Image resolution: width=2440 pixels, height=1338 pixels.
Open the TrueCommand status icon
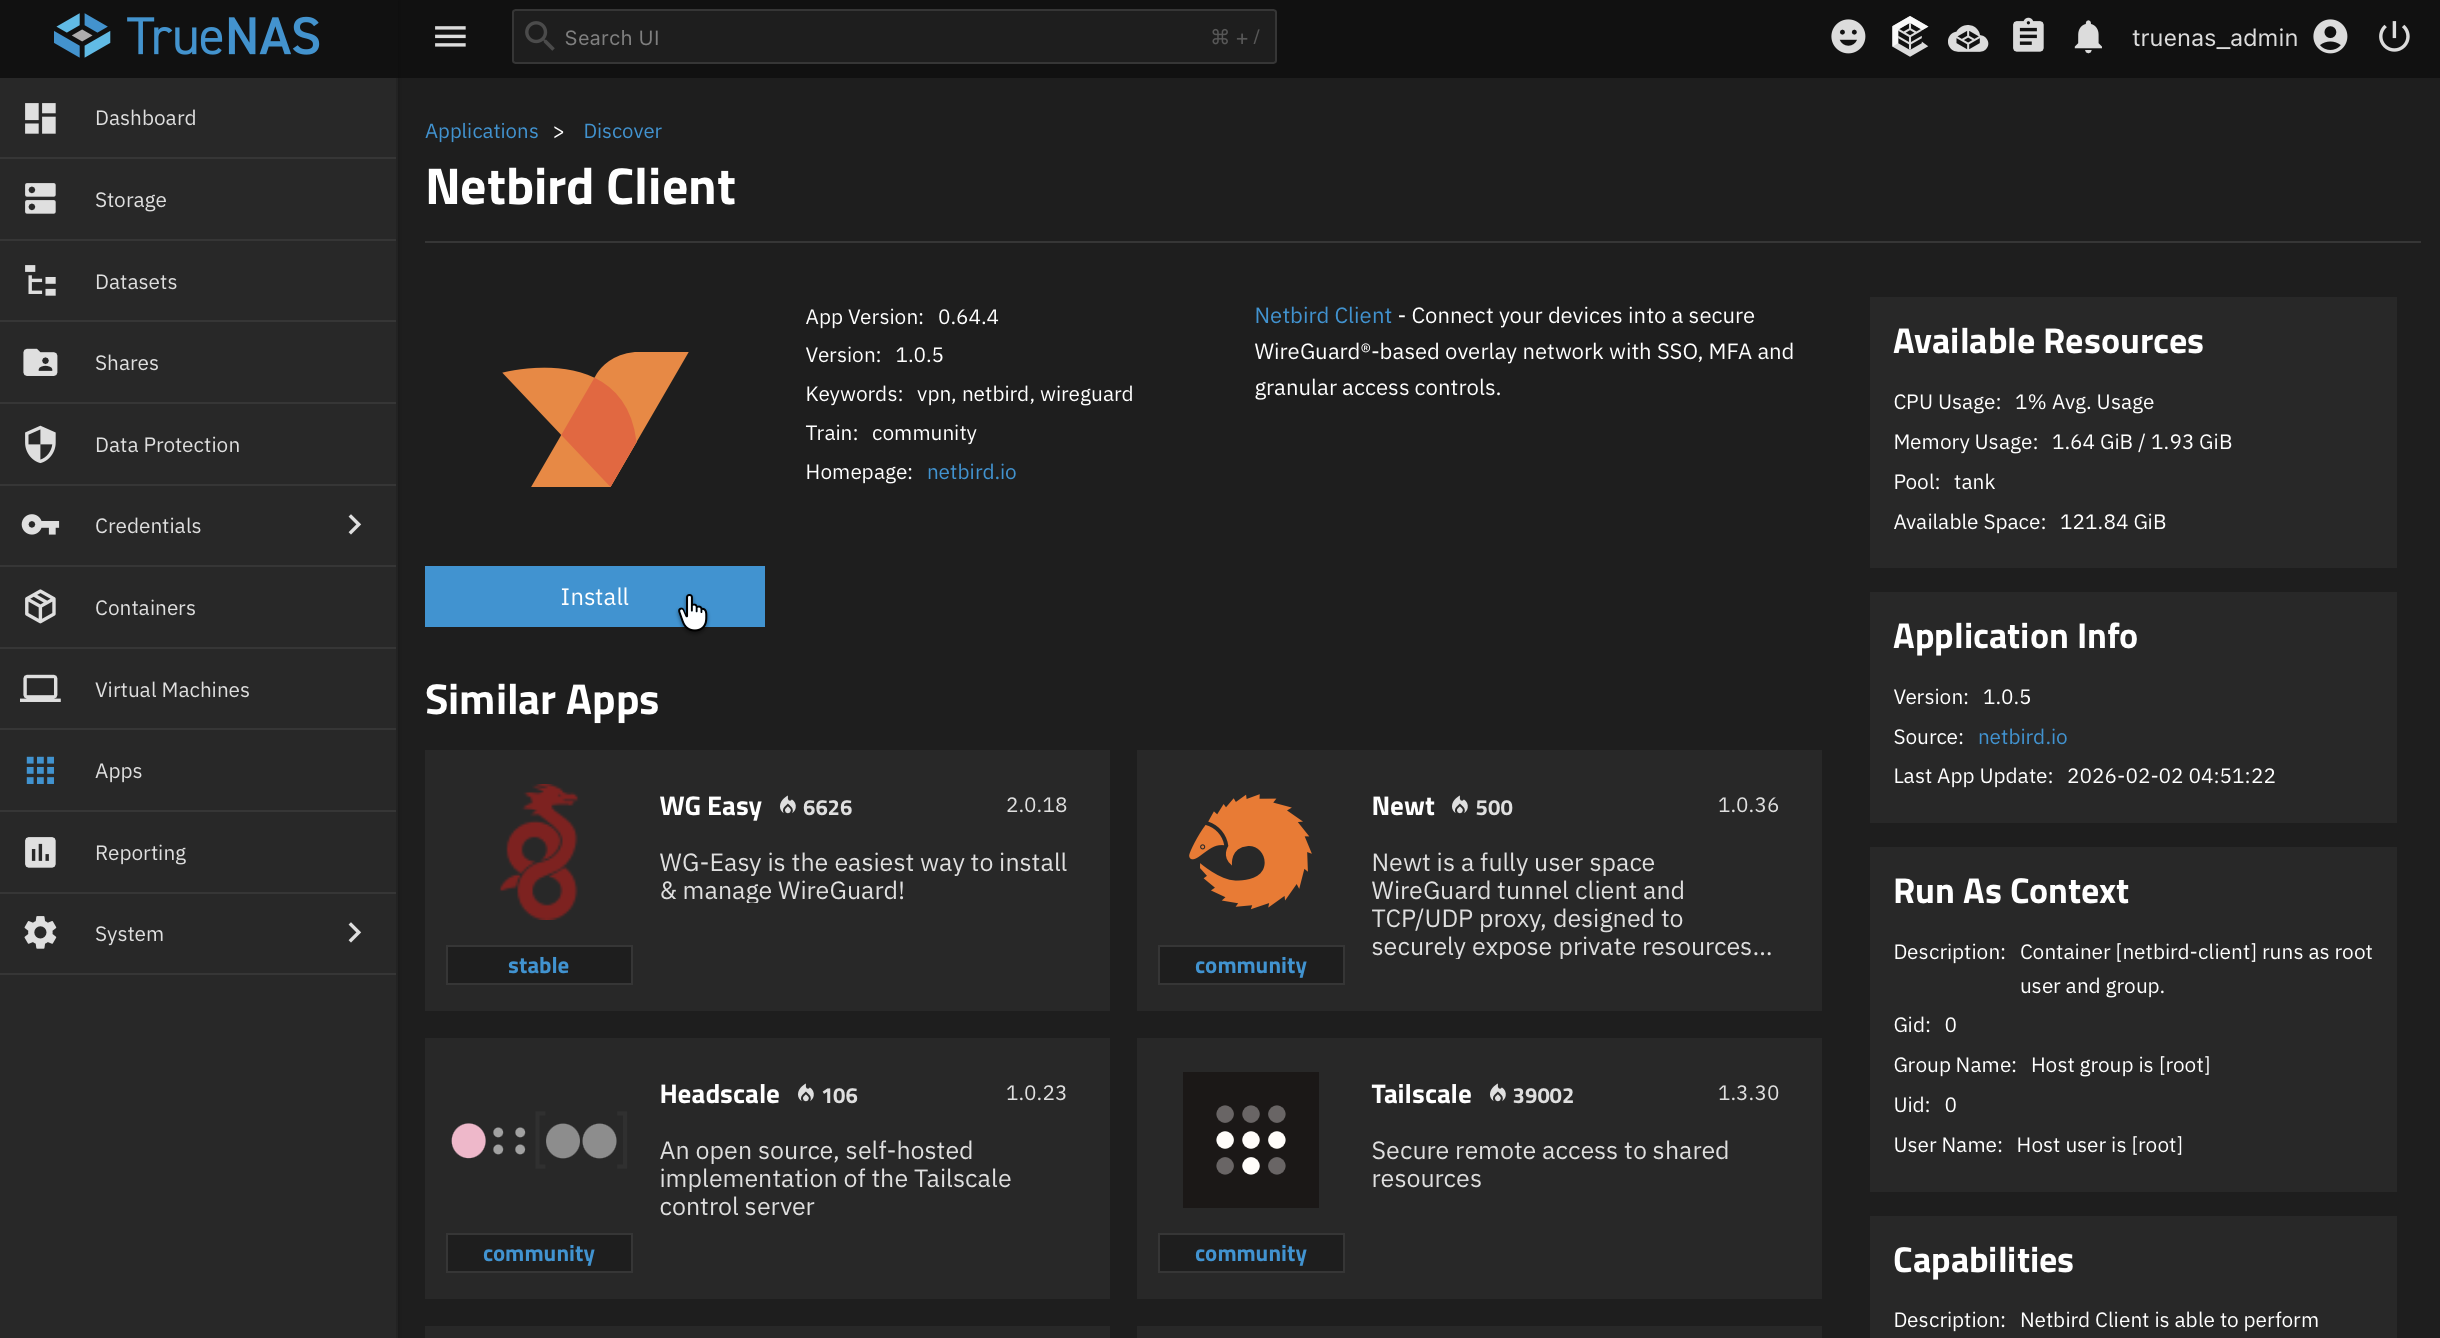coord(1908,37)
